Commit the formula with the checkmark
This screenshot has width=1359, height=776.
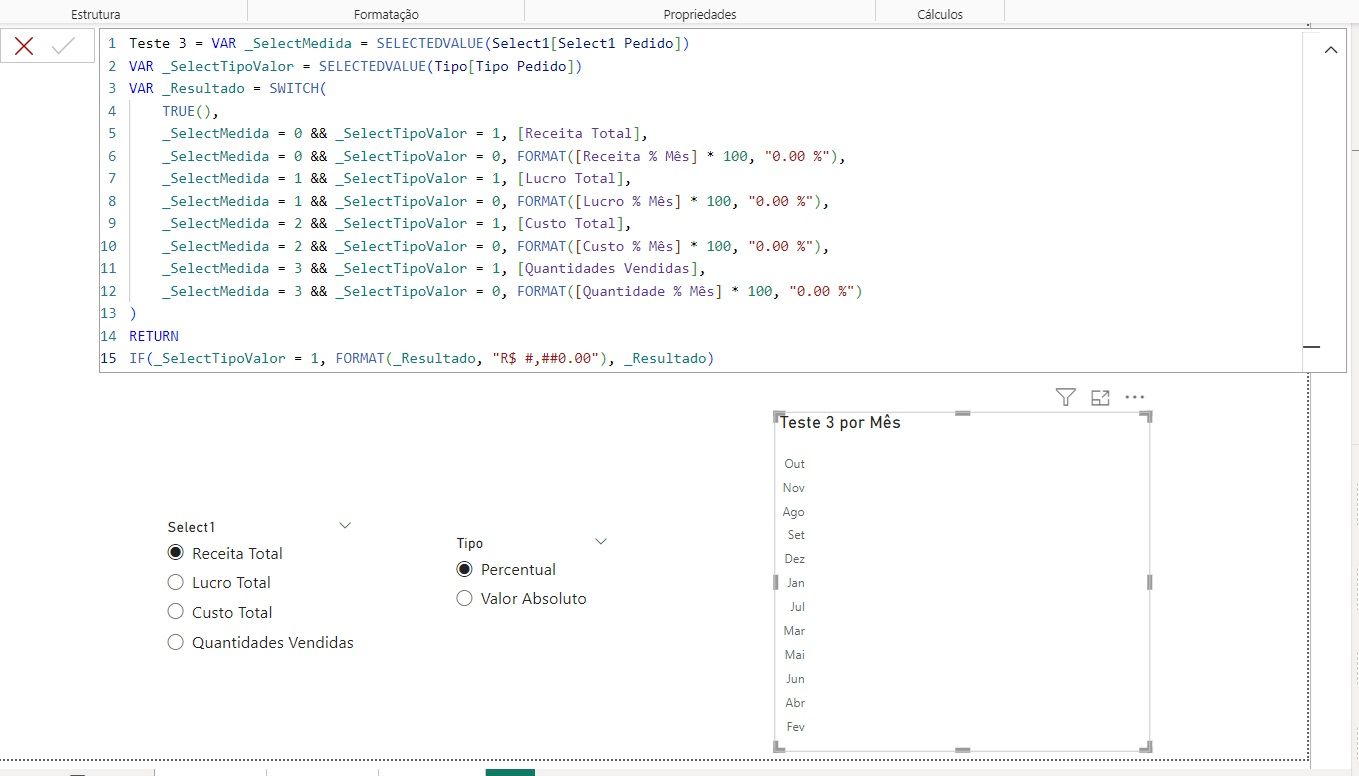coord(64,46)
